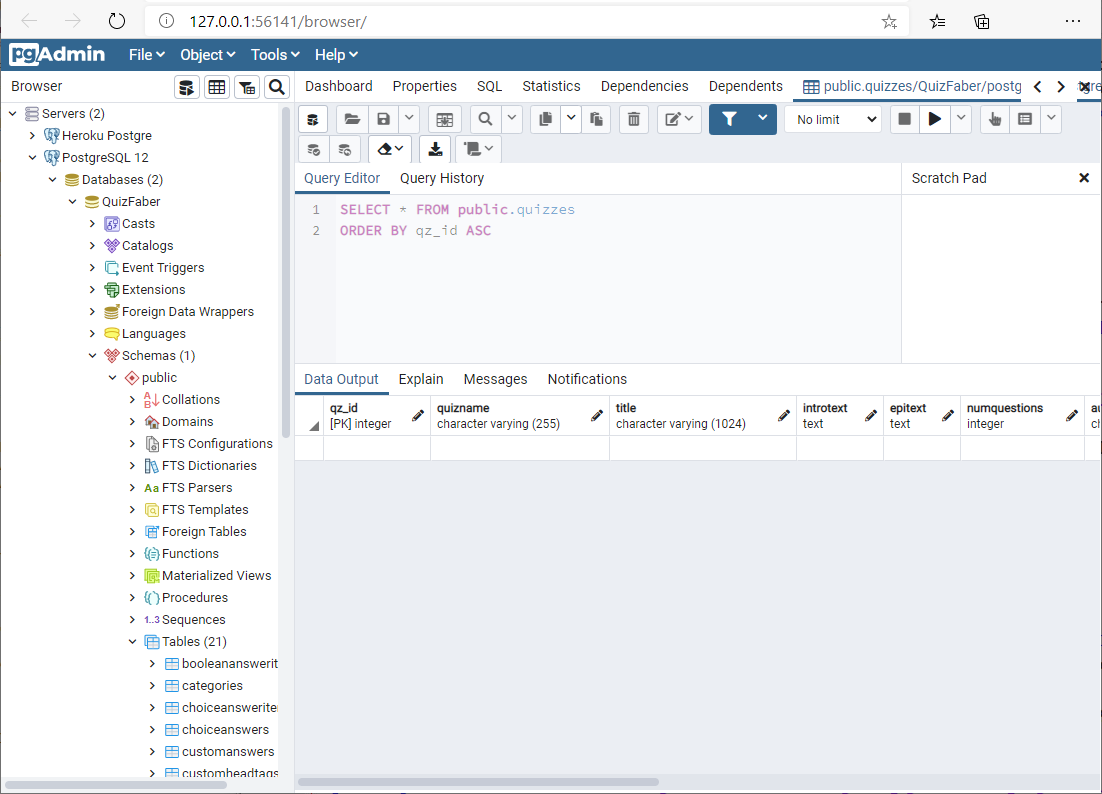Click View Data grid icon in Browser panel

pyautogui.click(x=217, y=87)
